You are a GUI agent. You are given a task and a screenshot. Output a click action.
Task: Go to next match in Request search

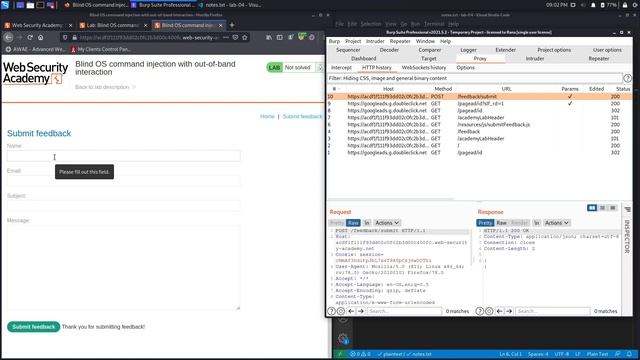click(361, 311)
